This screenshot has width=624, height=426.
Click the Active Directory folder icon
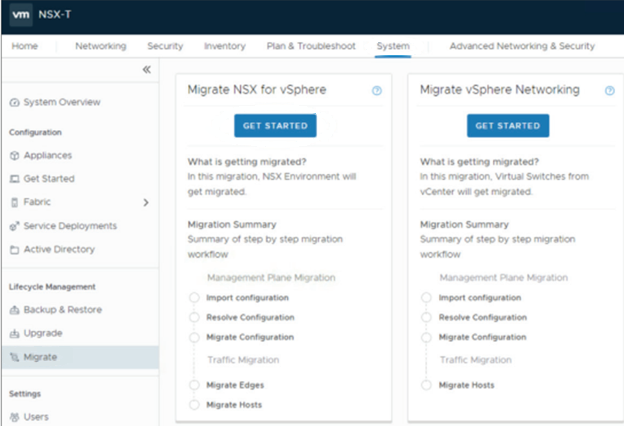(14, 250)
